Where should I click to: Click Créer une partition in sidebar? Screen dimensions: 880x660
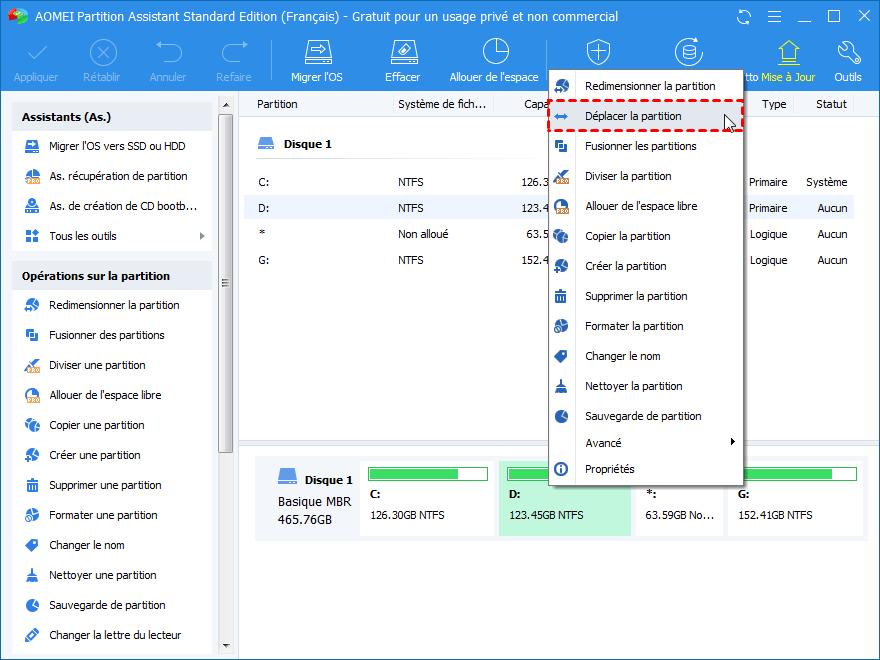[x=112, y=455]
